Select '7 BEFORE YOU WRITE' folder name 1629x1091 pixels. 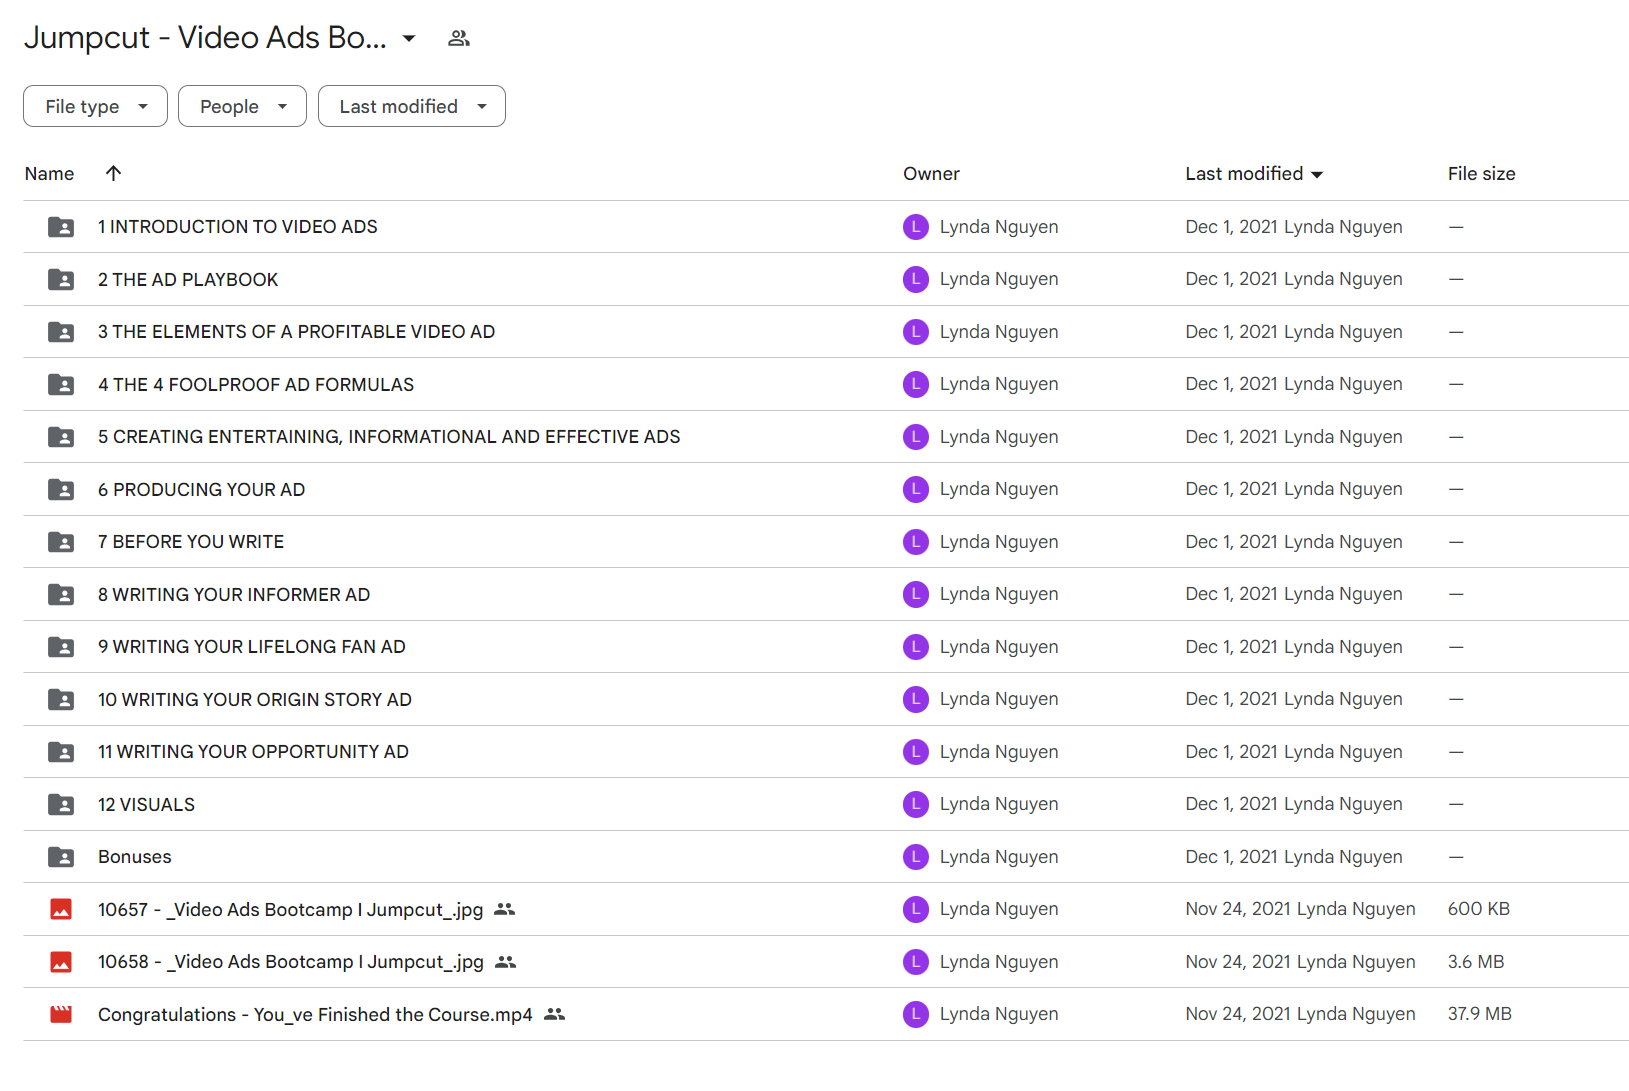click(x=191, y=542)
